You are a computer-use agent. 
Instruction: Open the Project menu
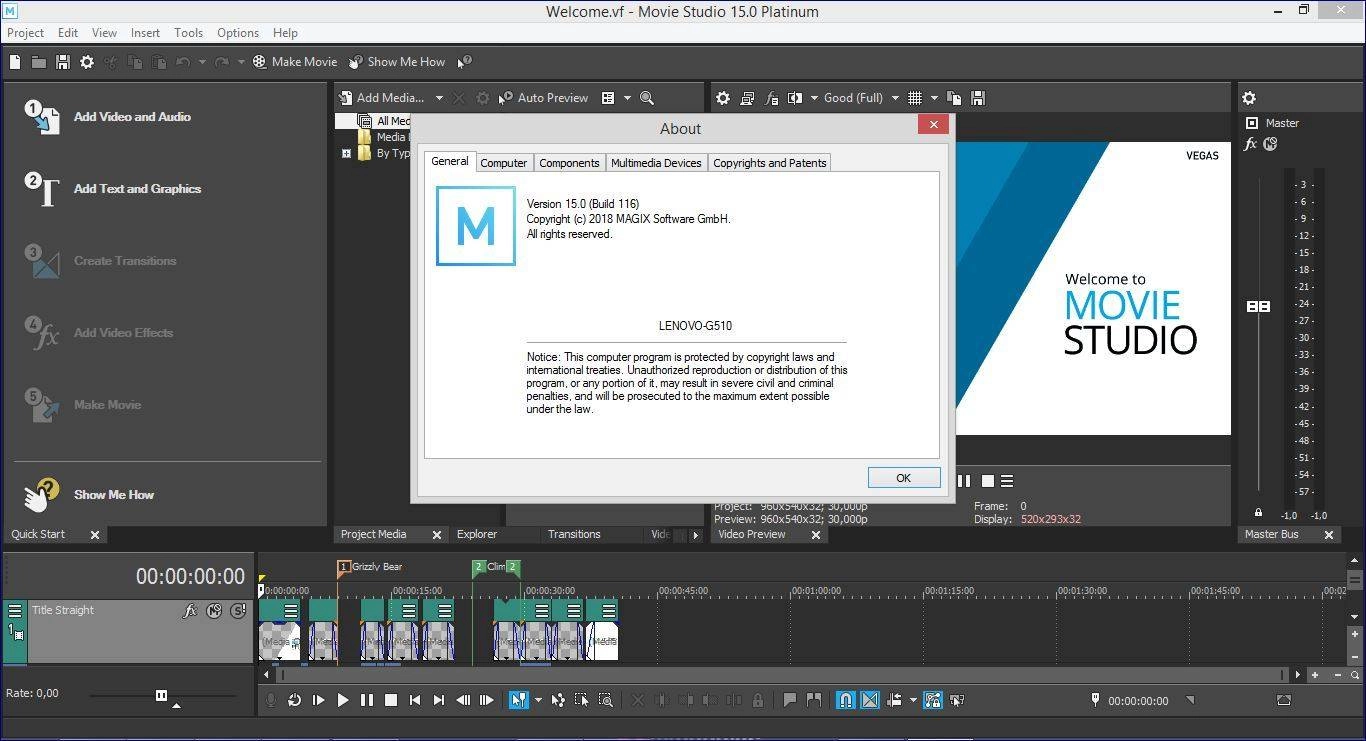tap(26, 33)
